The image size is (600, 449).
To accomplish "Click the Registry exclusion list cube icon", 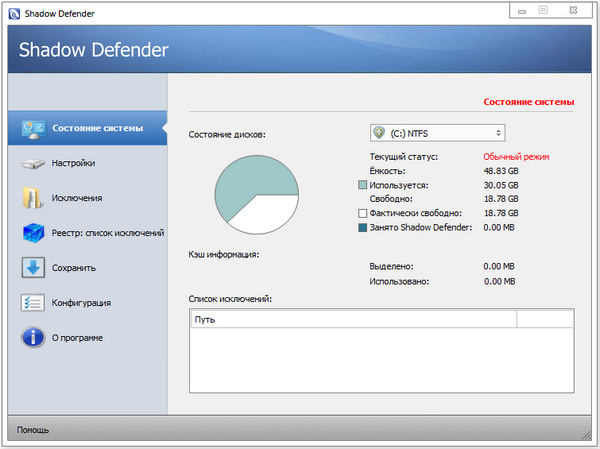I will (32, 233).
